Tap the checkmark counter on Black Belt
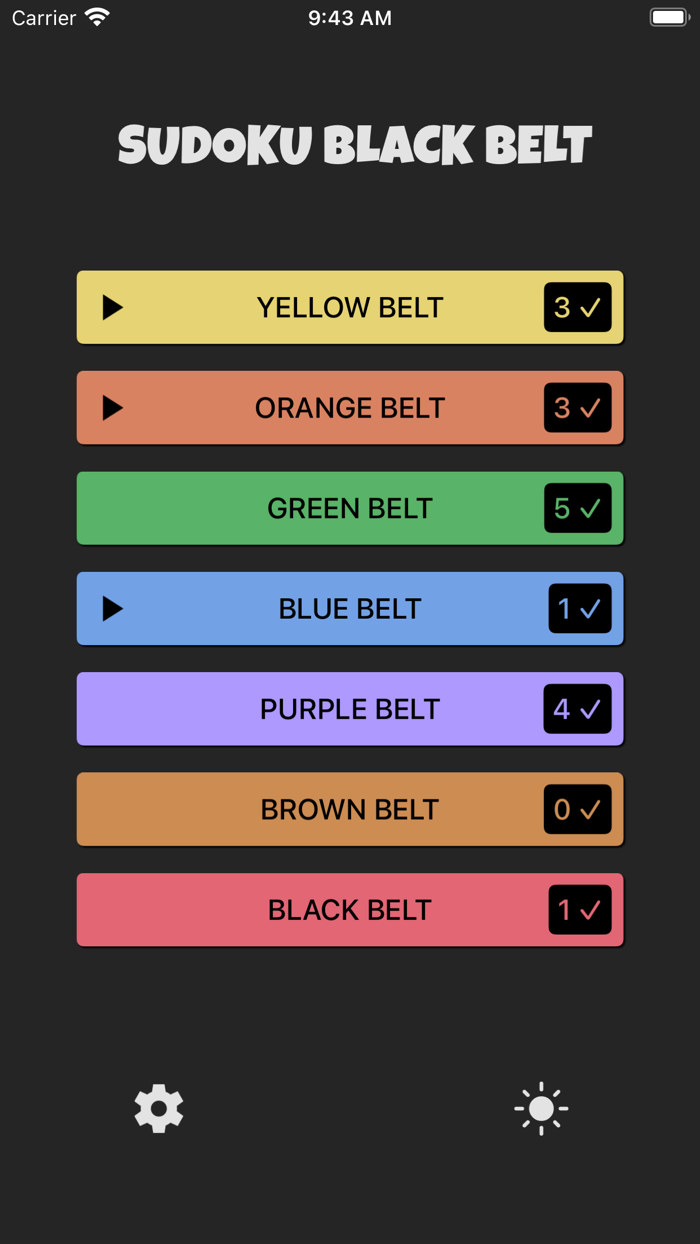 (x=580, y=909)
